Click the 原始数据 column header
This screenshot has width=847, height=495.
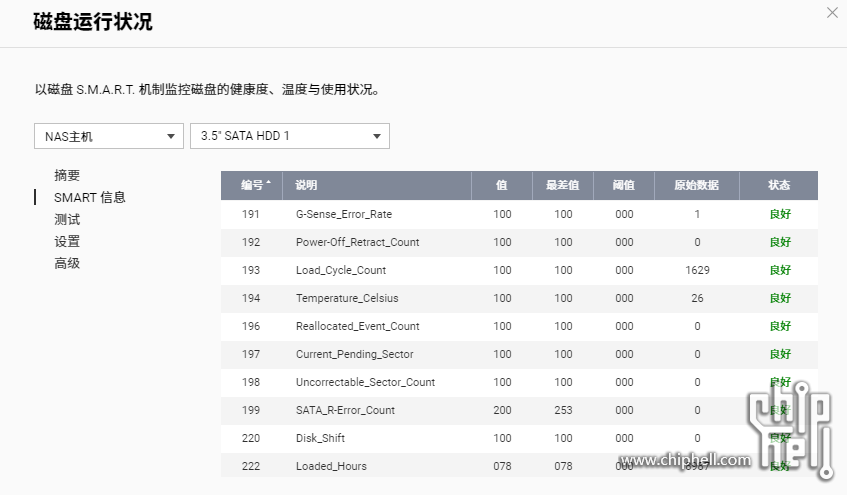click(696, 185)
